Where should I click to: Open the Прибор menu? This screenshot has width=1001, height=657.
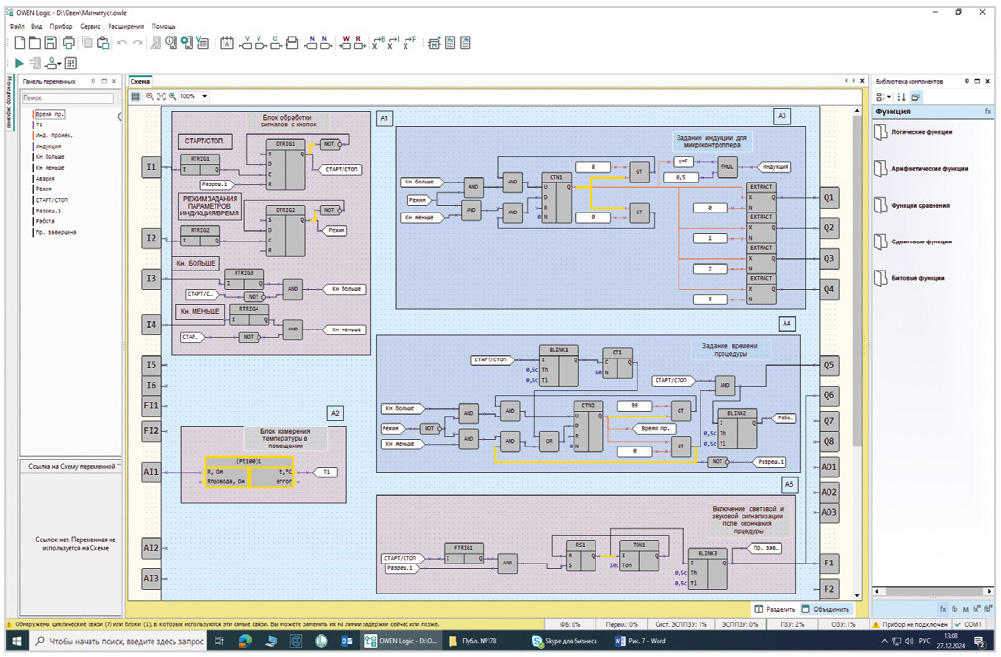pos(61,27)
